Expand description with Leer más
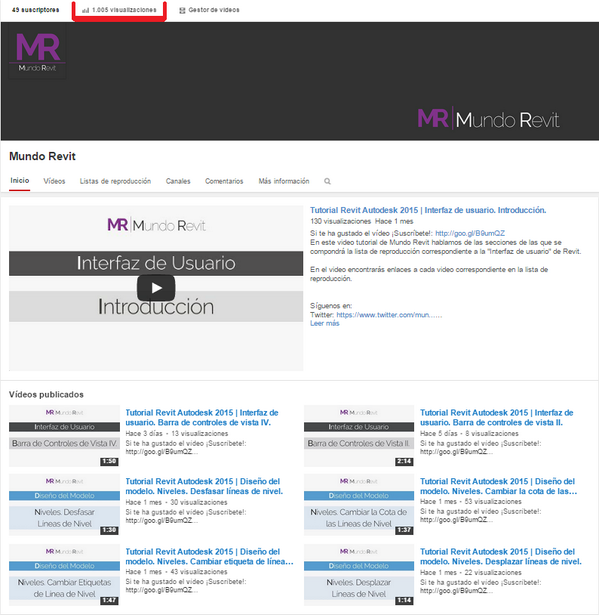The width and height of the screenshot is (599, 615). (x=324, y=324)
